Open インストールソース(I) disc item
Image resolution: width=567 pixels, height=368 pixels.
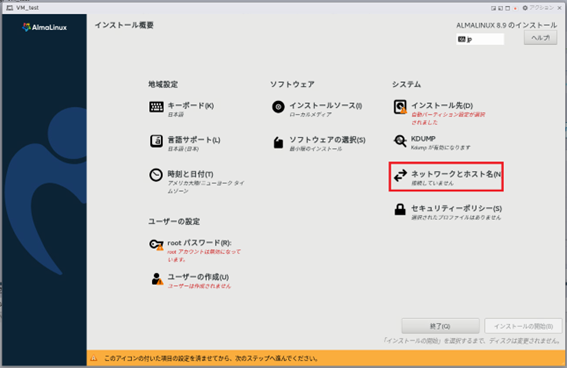317,109
